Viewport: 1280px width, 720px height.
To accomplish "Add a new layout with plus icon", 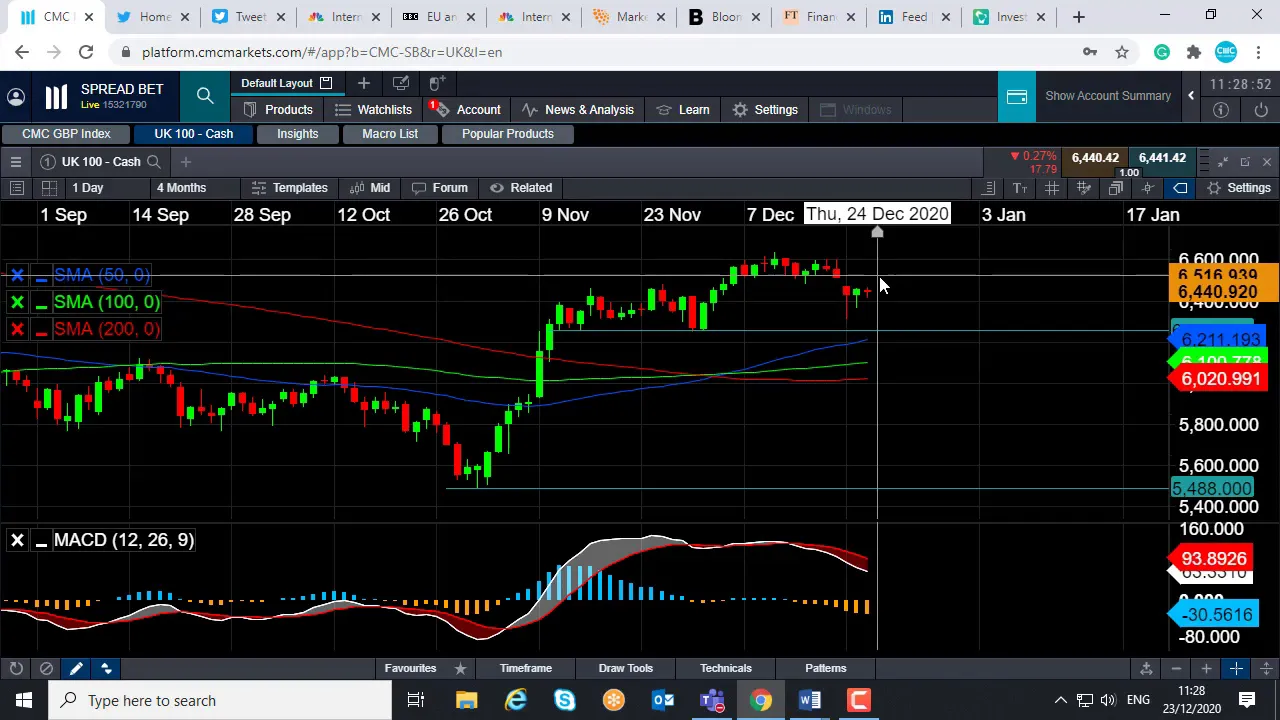I will click(364, 83).
